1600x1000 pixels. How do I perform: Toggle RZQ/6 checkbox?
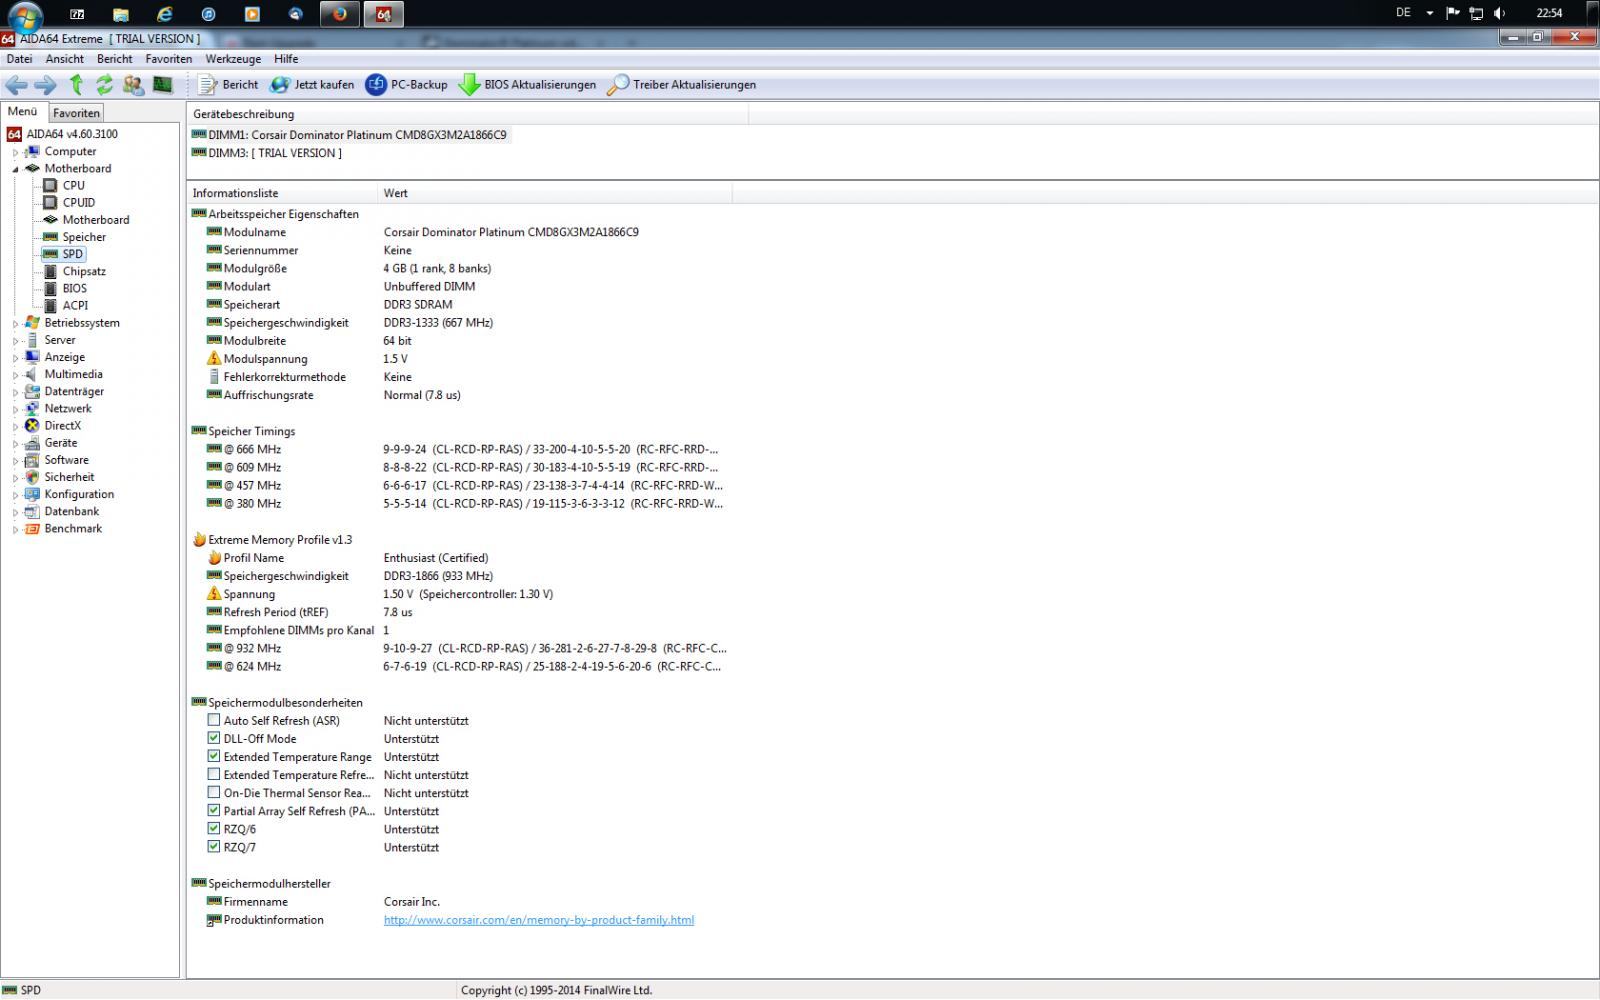213,828
